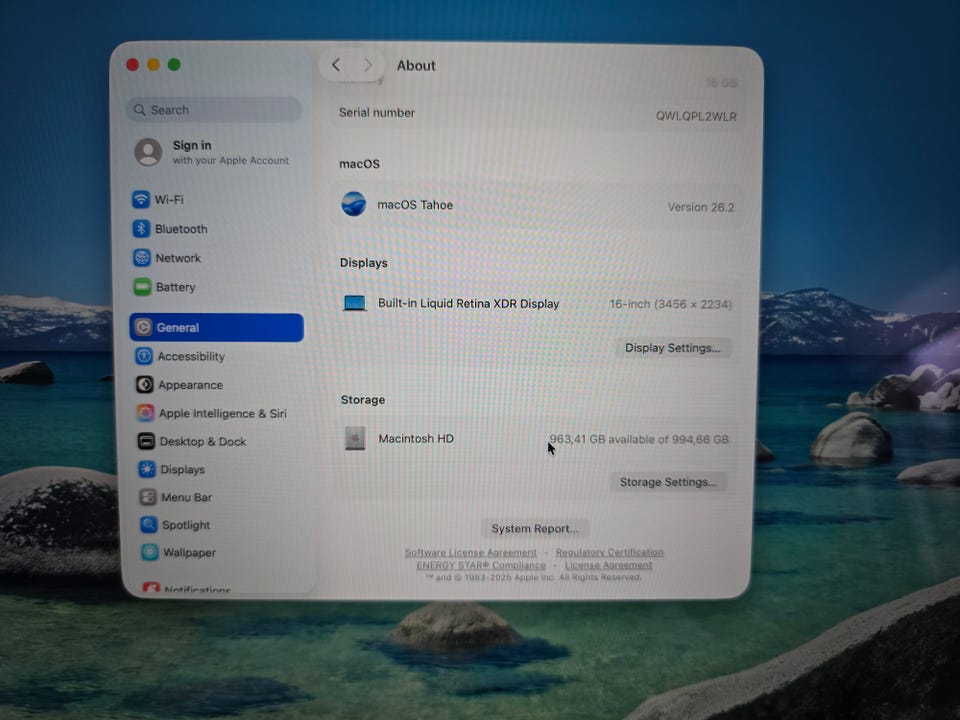Image resolution: width=960 pixels, height=720 pixels.
Task: Click the Notifications icon at sidebar bottom
Action: (x=151, y=588)
